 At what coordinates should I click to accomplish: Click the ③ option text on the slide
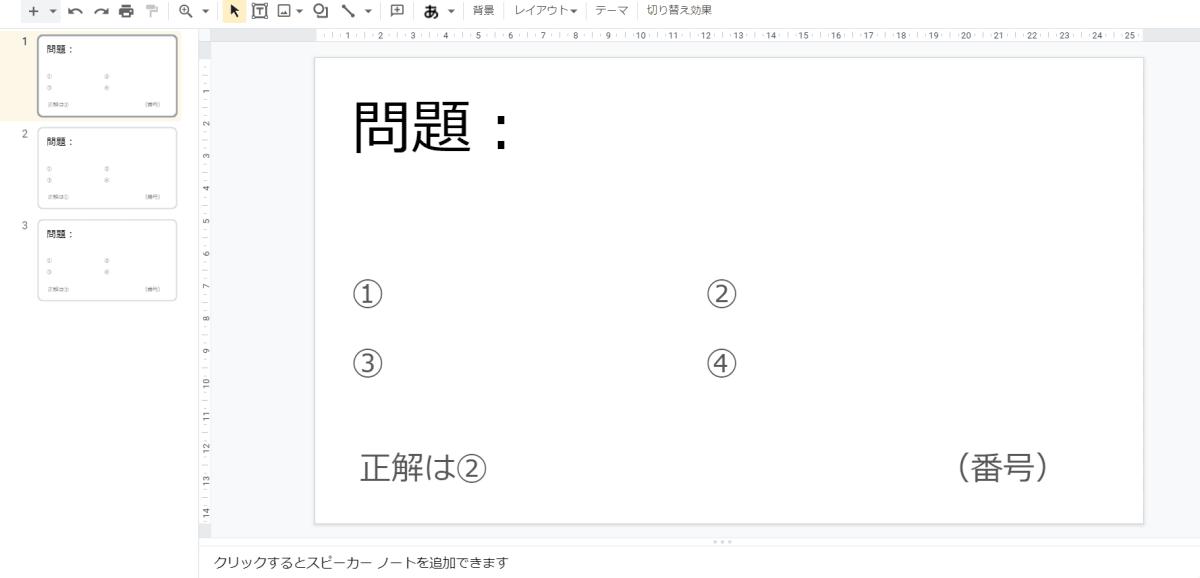(x=368, y=363)
